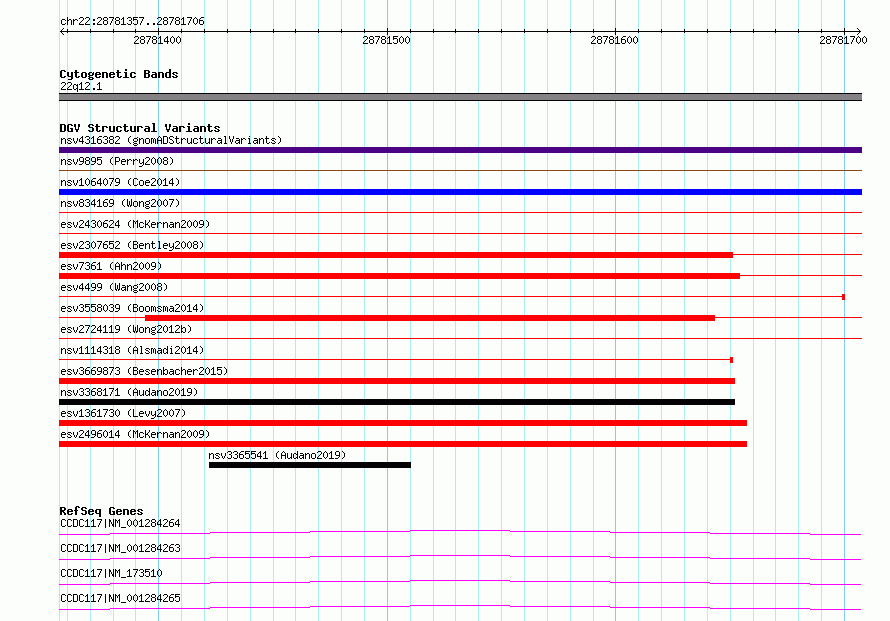
Task: Click ruler position 28781600
Action: [614, 40]
